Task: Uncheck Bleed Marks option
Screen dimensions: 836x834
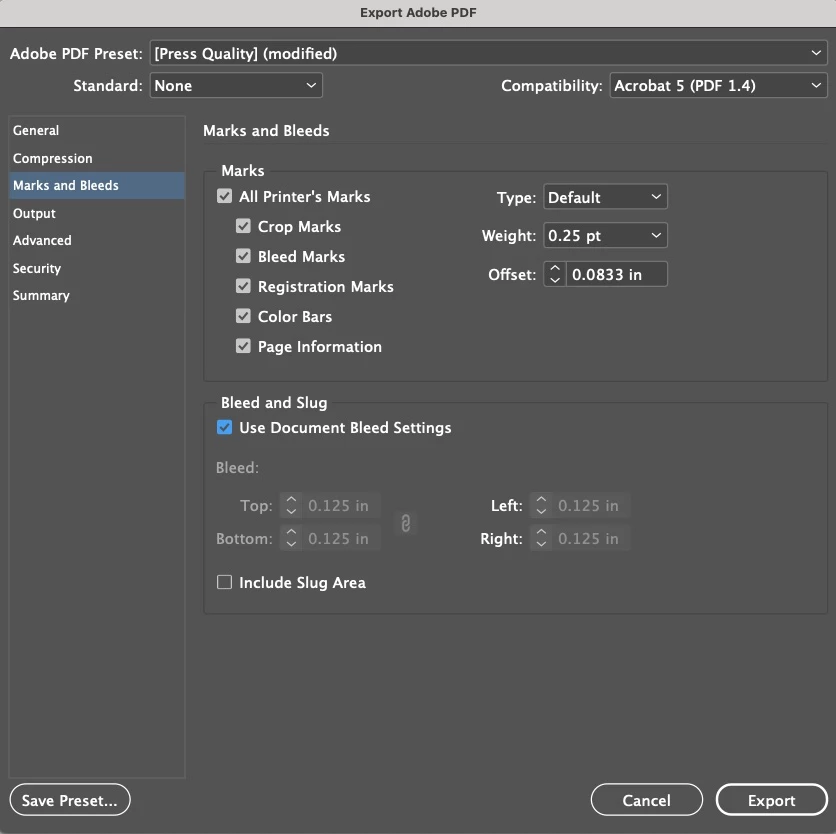Action: click(x=243, y=256)
